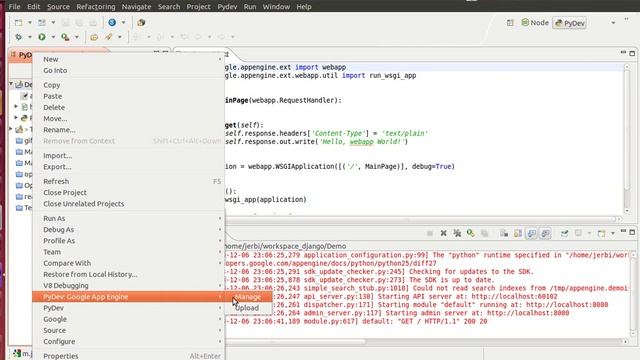Click the localhost:8000 admin server URL
Screen dimensions: 640x360
[528, 313]
